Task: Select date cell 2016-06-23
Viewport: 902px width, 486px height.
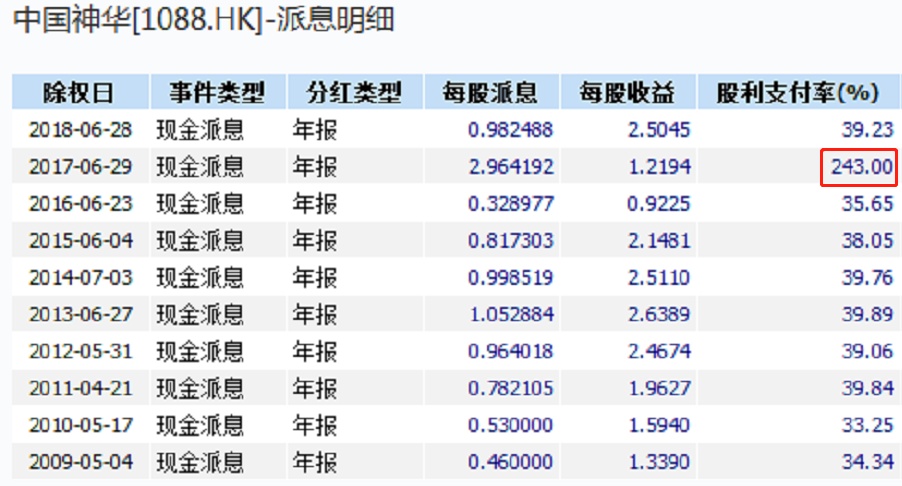Action: pyautogui.click(x=81, y=203)
